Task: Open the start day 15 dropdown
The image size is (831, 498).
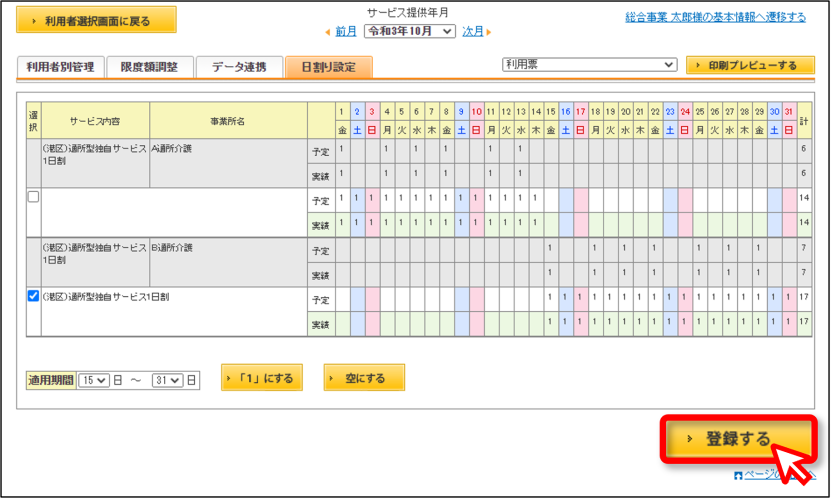Action: [94, 380]
